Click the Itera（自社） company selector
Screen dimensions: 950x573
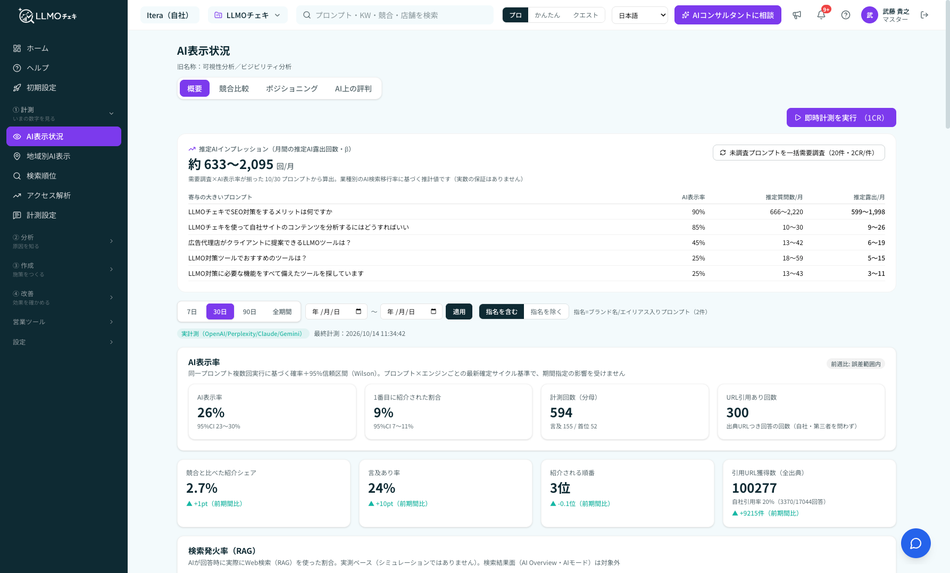coord(170,15)
